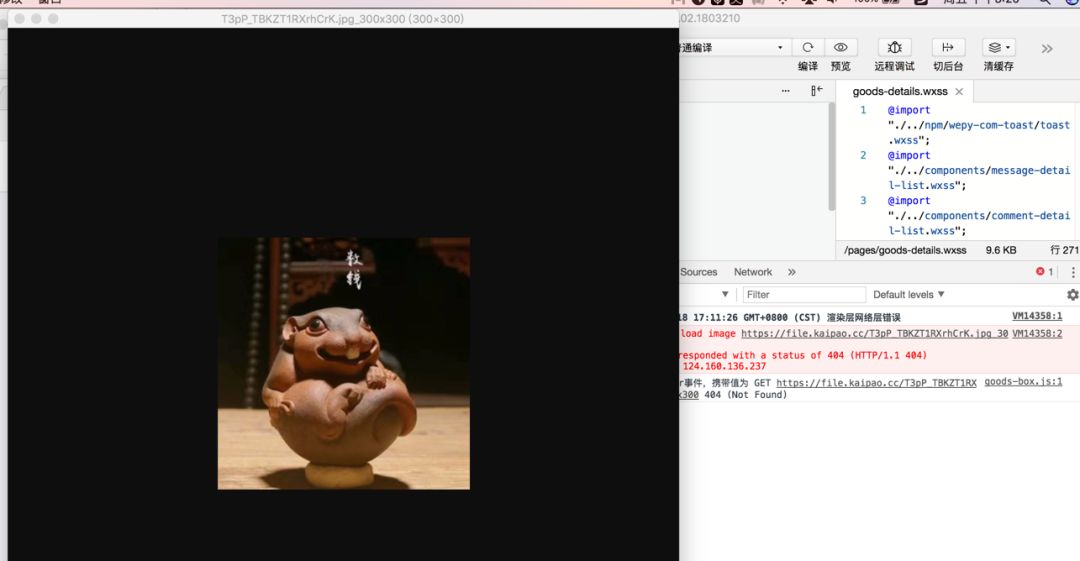The width and height of the screenshot is (1080, 561).
Task: Show more devtools tabs chevron
Action: tap(791, 272)
